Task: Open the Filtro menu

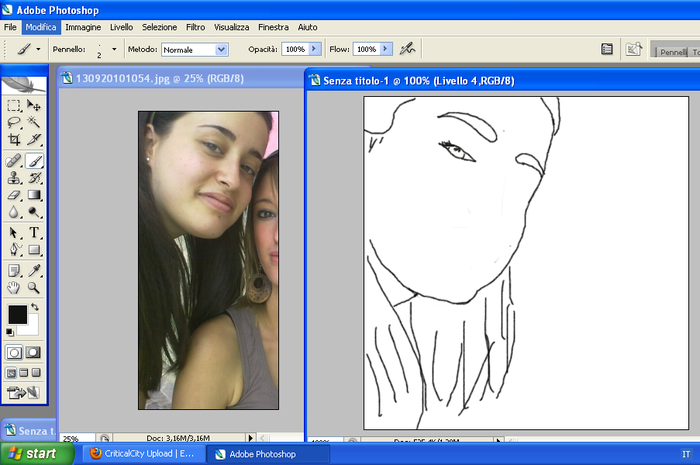Action: pyautogui.click(x=196, y=27)
